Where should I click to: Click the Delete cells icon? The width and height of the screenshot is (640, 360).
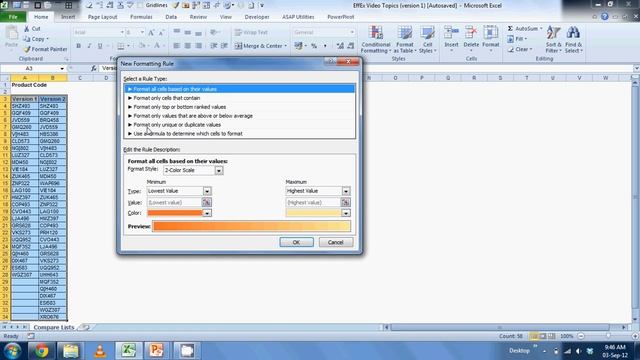tap(471, 33)
